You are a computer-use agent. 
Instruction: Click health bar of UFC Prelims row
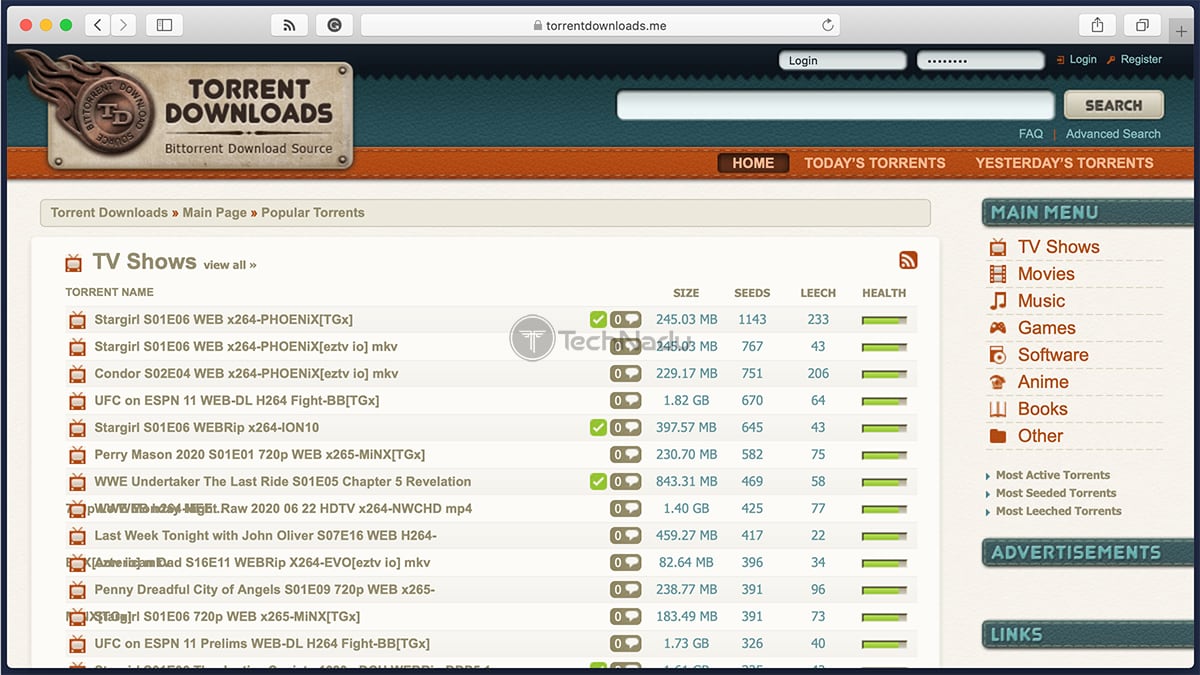coord(884,644)
